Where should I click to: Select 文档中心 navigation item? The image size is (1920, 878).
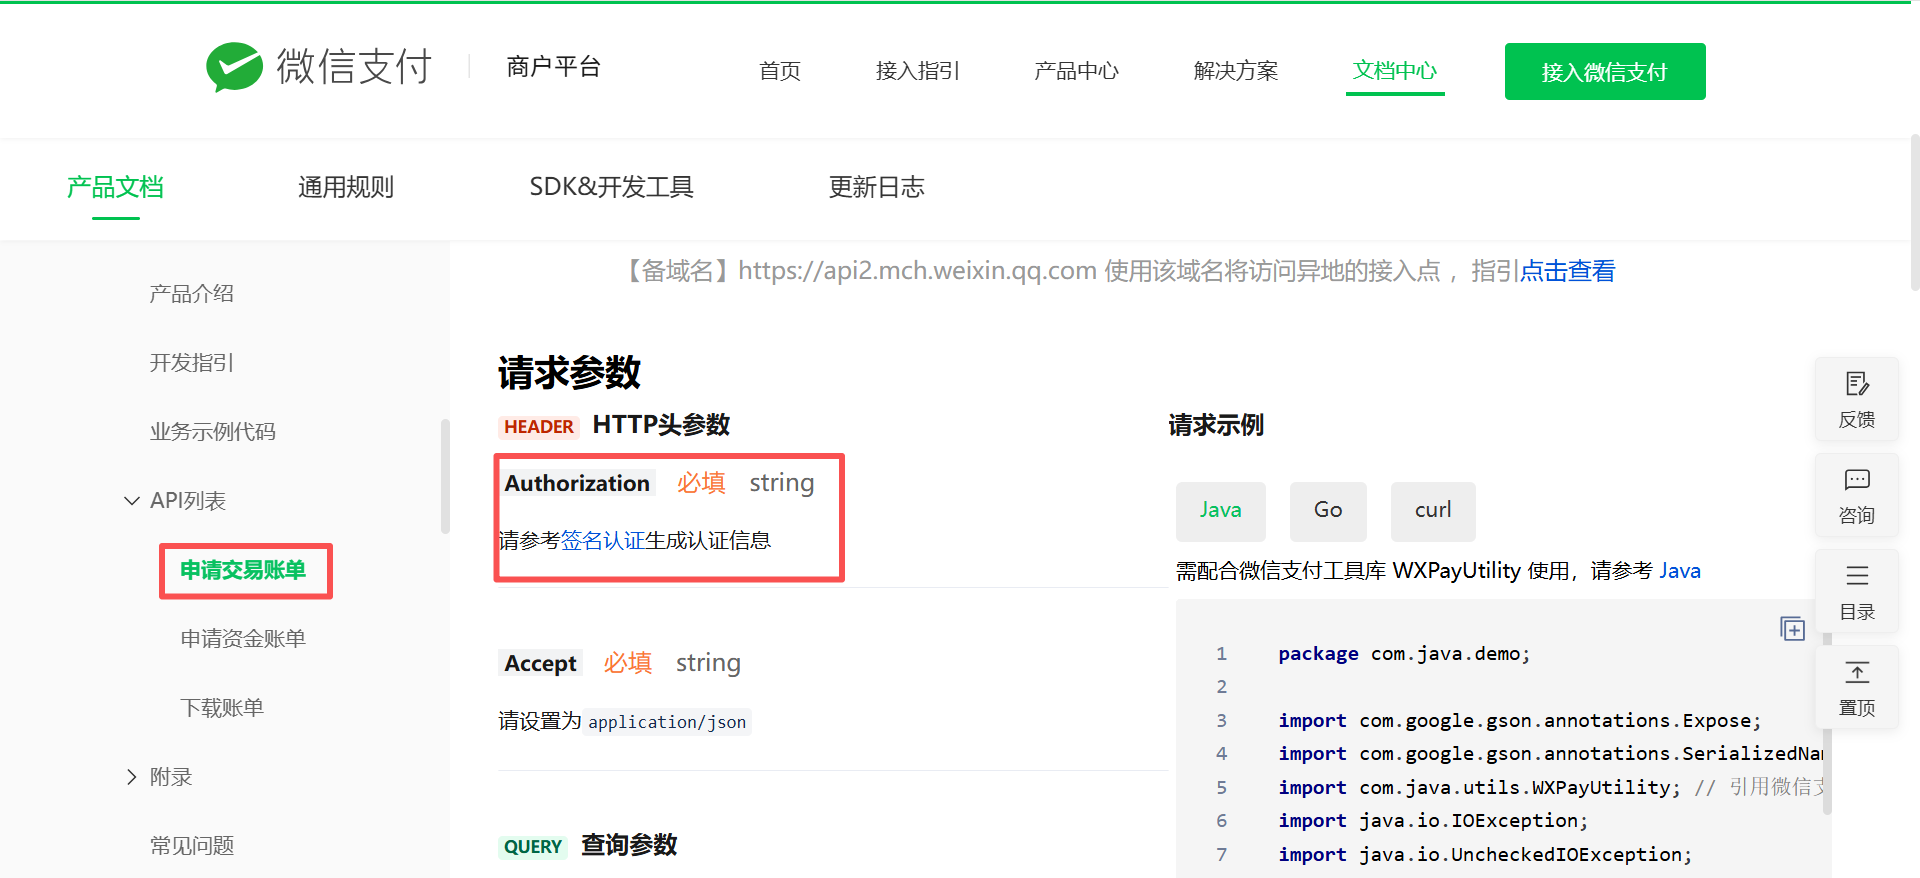coord(1395,70)
